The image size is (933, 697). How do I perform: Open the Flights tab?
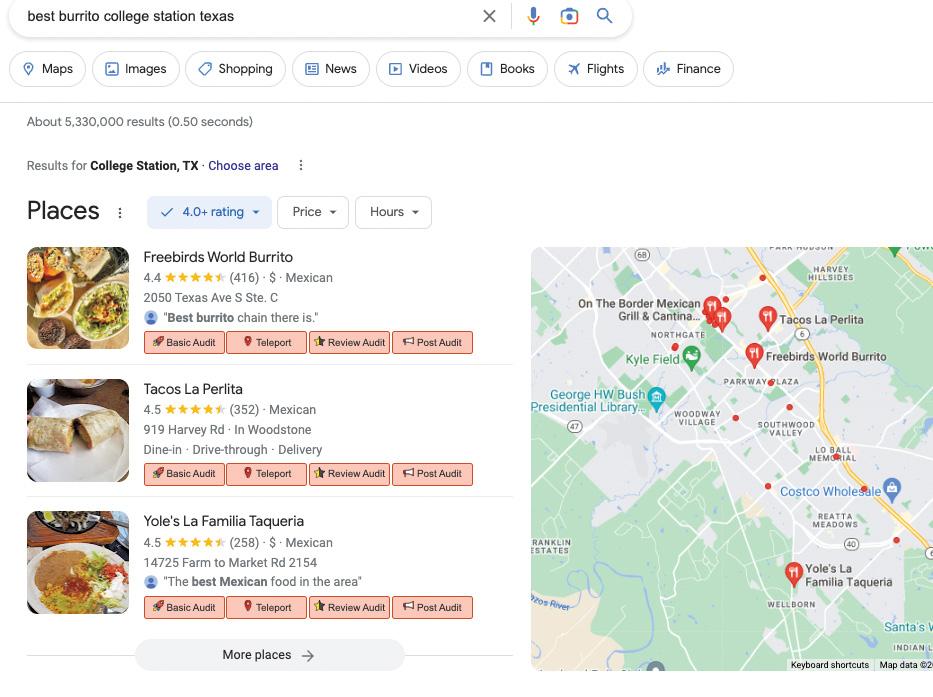(596, 69)
